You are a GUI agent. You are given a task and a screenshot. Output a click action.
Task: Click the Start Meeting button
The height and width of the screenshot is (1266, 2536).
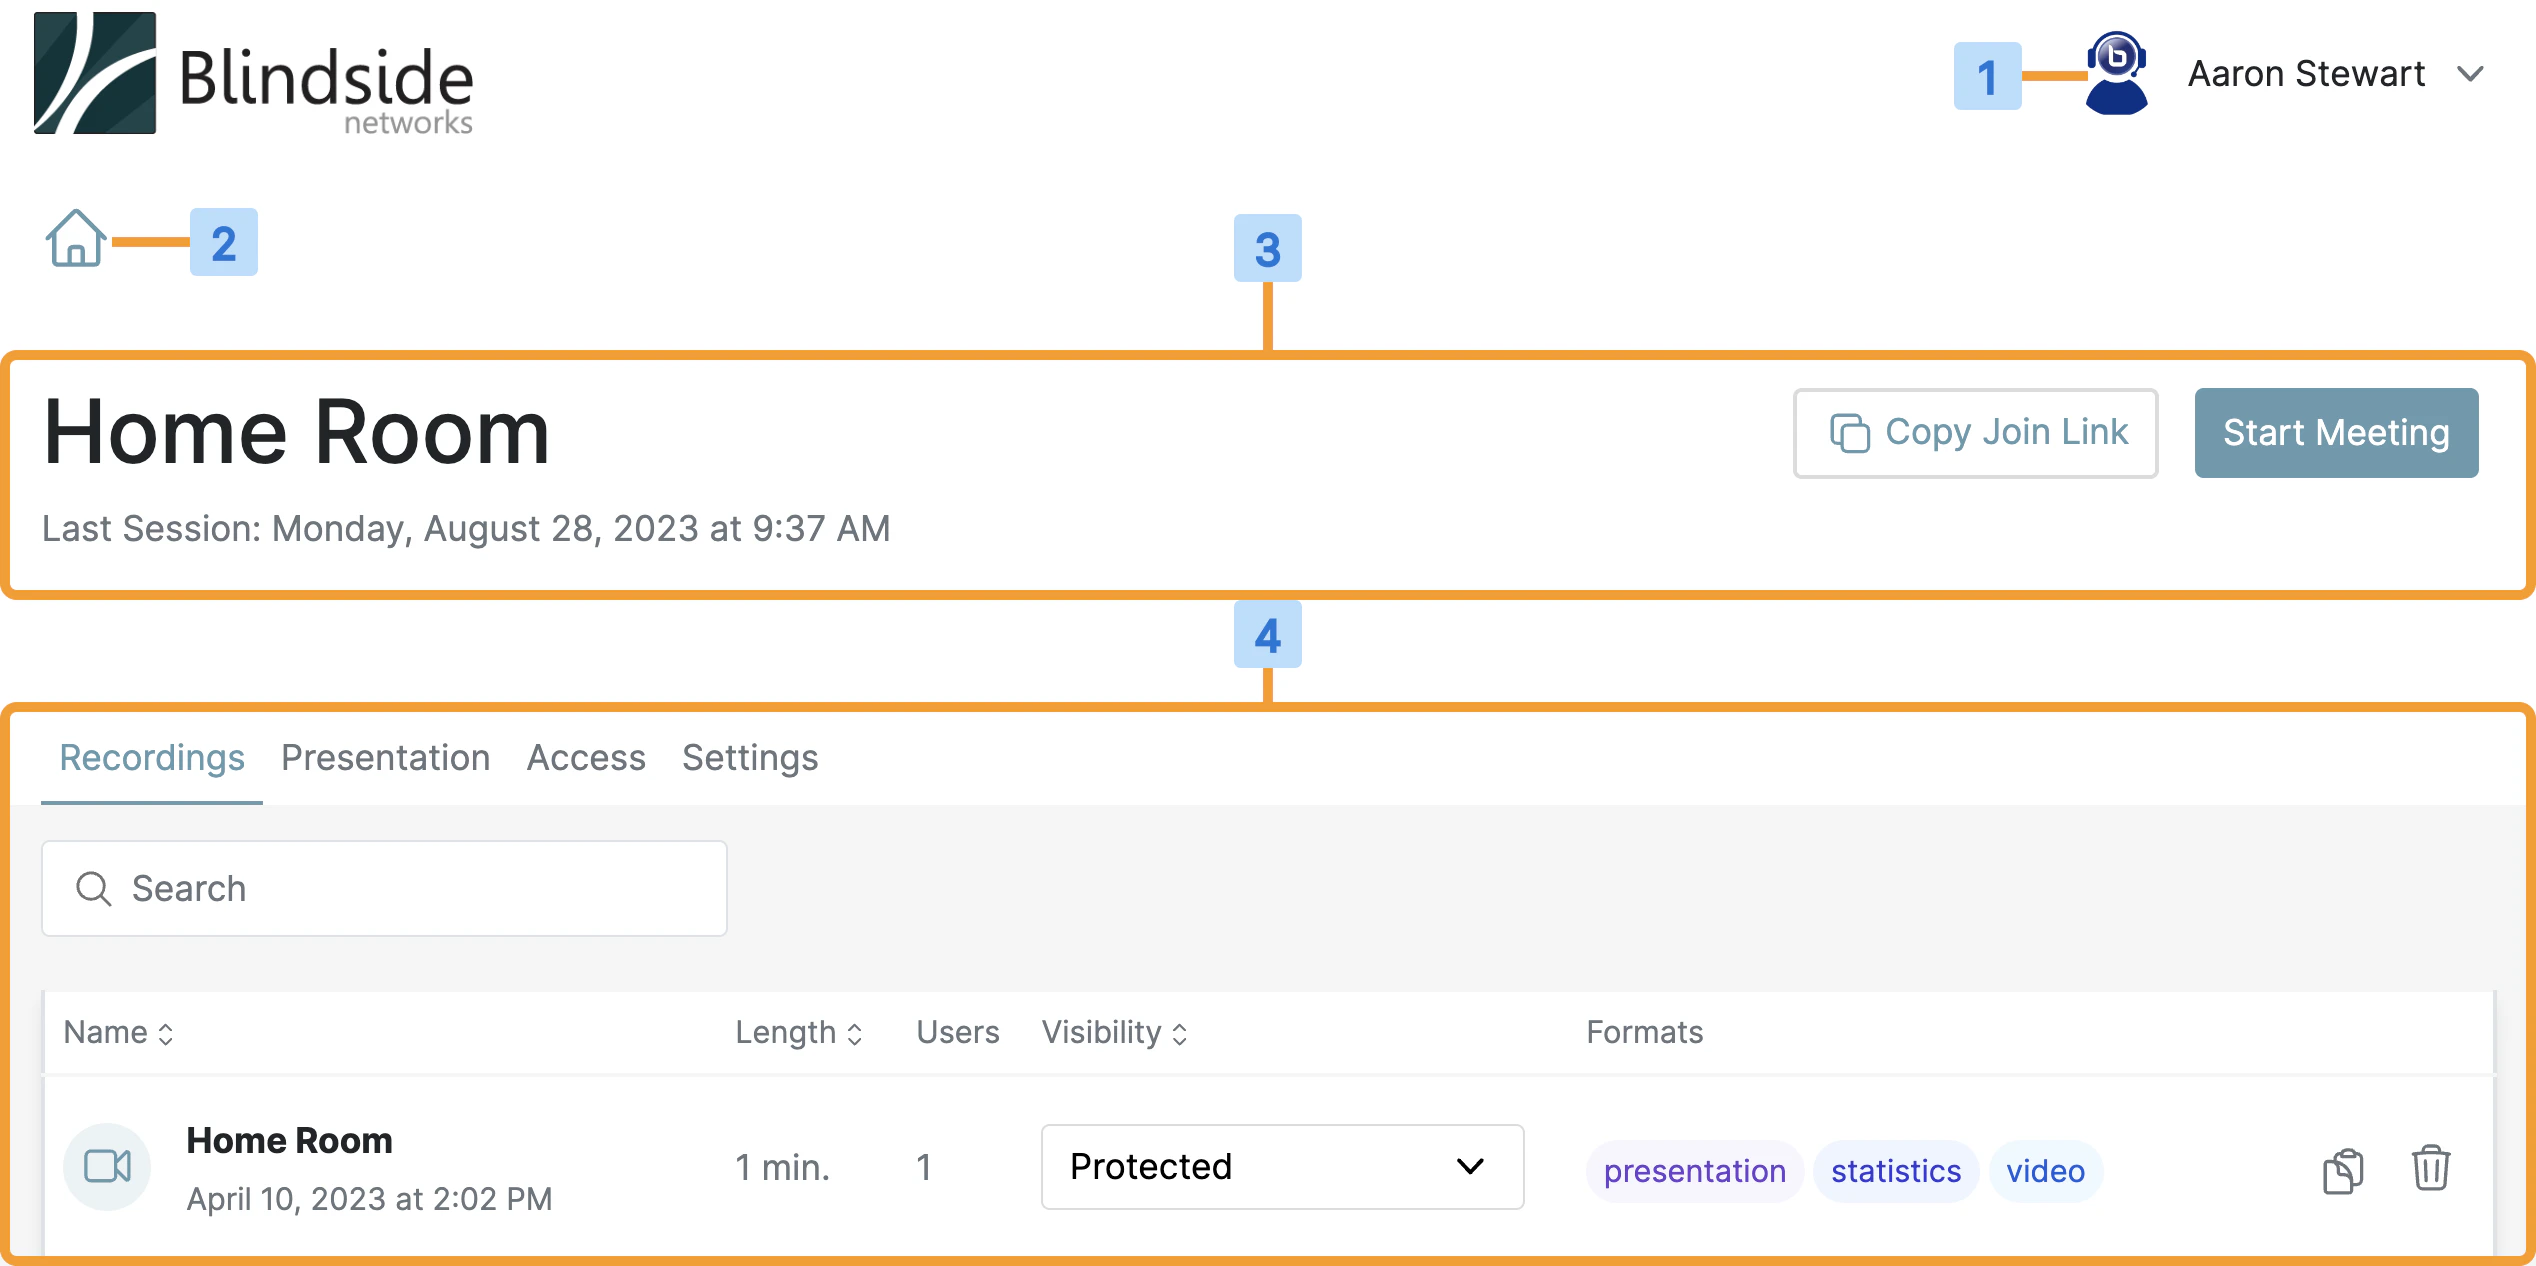(2336, 433)
